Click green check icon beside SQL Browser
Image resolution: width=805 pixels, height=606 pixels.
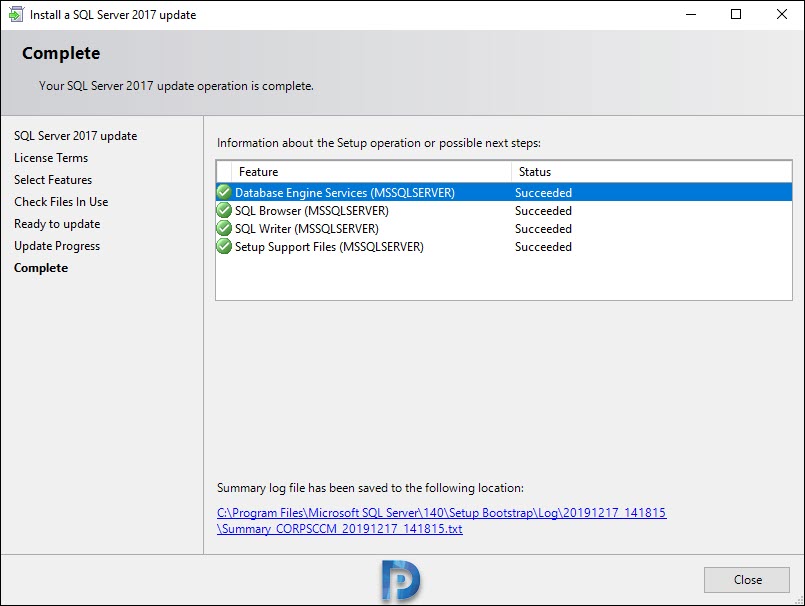pyautogui.click(x=224, y=210)
